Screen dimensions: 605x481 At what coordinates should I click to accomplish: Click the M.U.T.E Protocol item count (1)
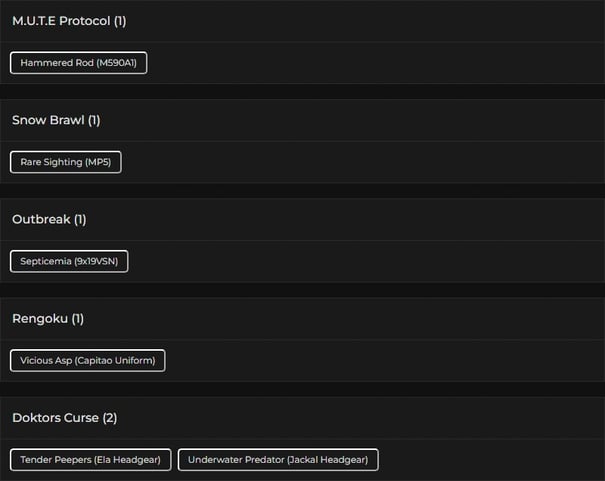[120, 21]
